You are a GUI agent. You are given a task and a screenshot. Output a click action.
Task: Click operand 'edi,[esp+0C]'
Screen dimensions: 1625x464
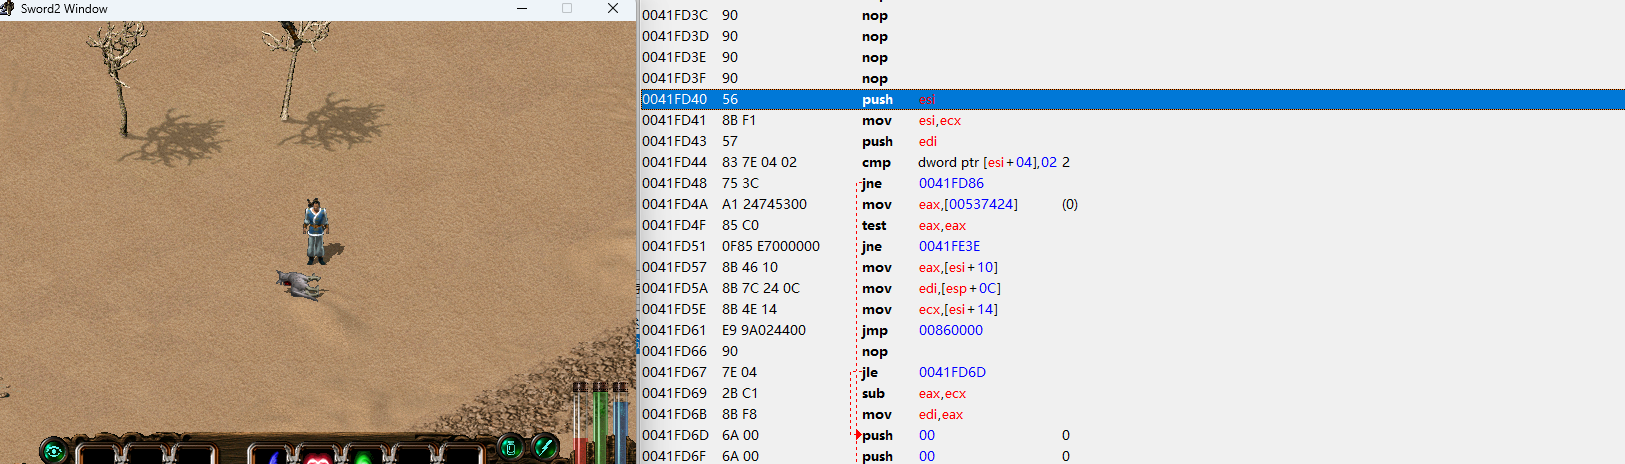tap(960, 288)
